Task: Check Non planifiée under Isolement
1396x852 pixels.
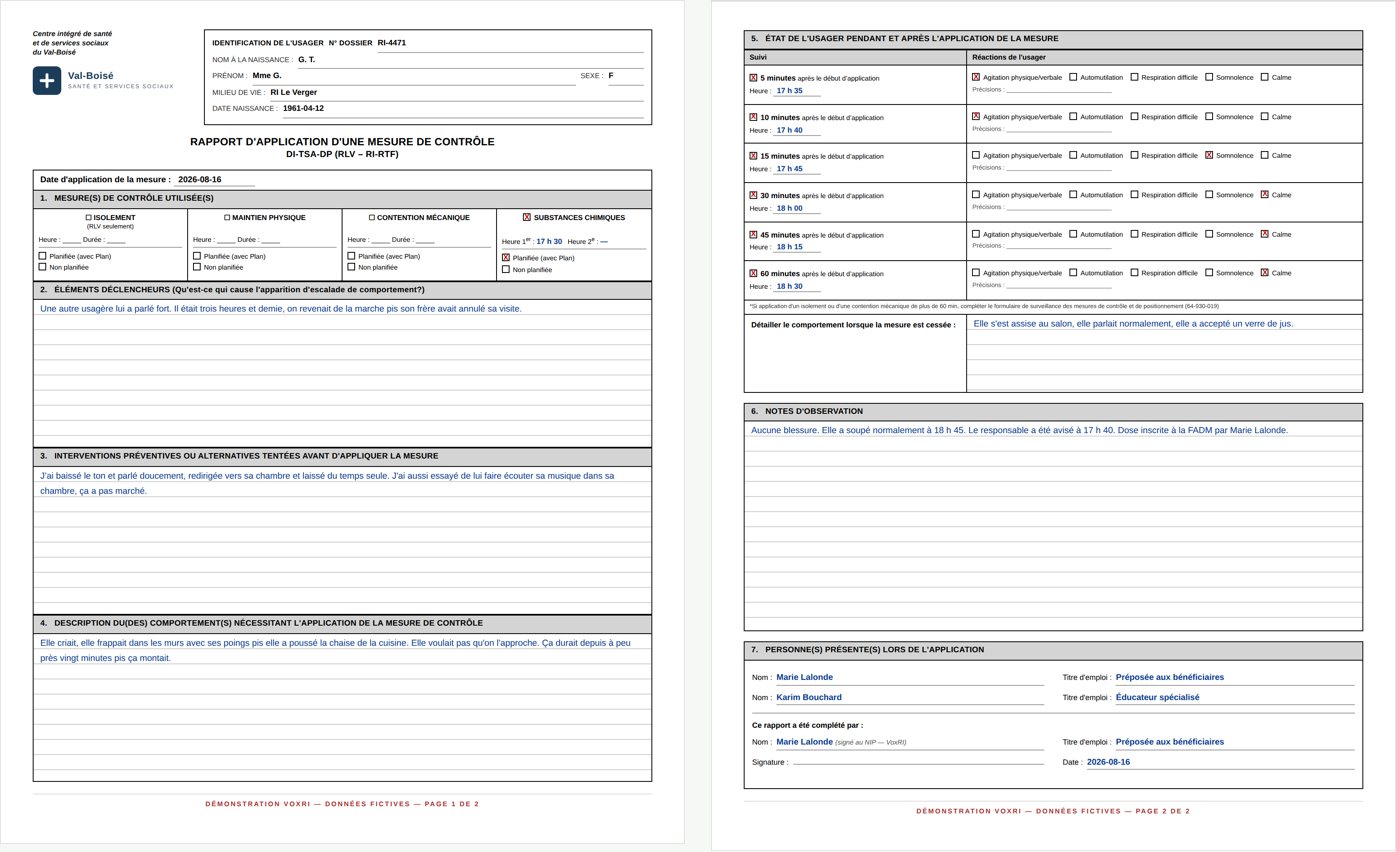Action: [x=42, y=267]
